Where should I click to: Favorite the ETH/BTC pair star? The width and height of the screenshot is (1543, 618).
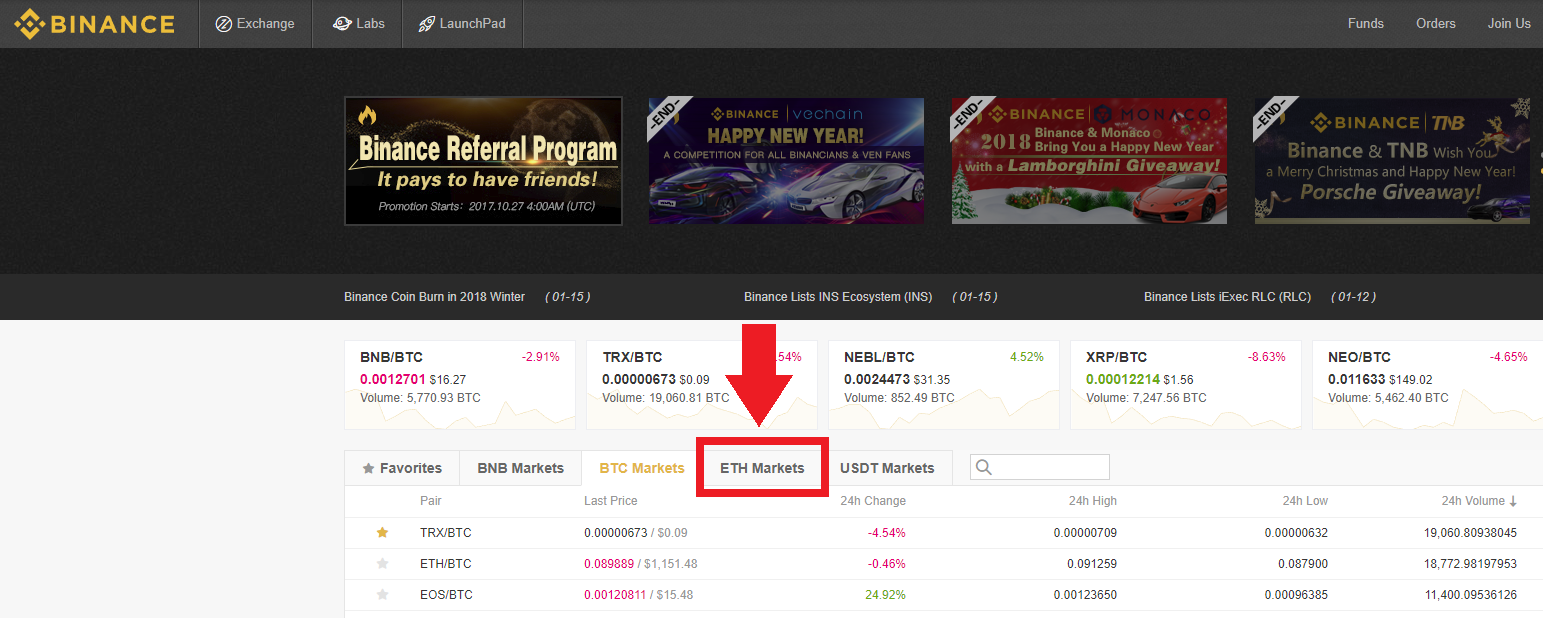click(382, 564)
